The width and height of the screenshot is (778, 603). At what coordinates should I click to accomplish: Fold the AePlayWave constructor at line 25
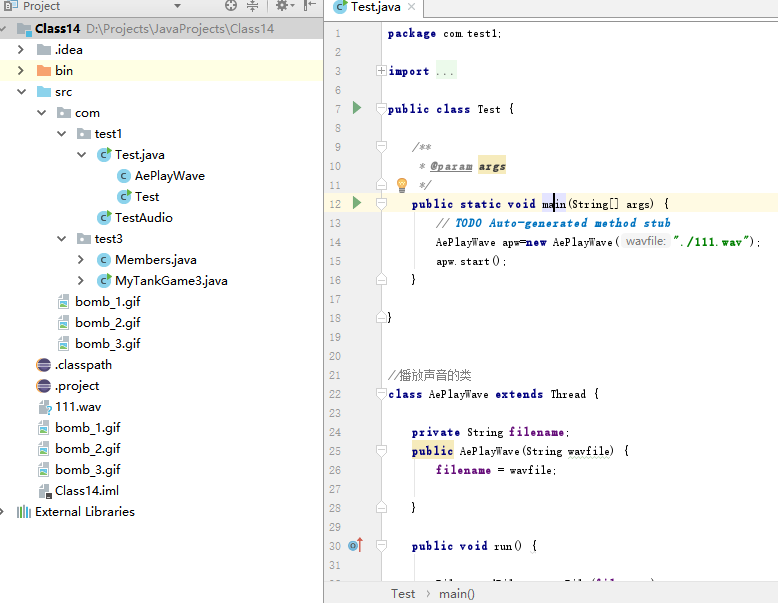pyautogui.click(x=381, y=451)
